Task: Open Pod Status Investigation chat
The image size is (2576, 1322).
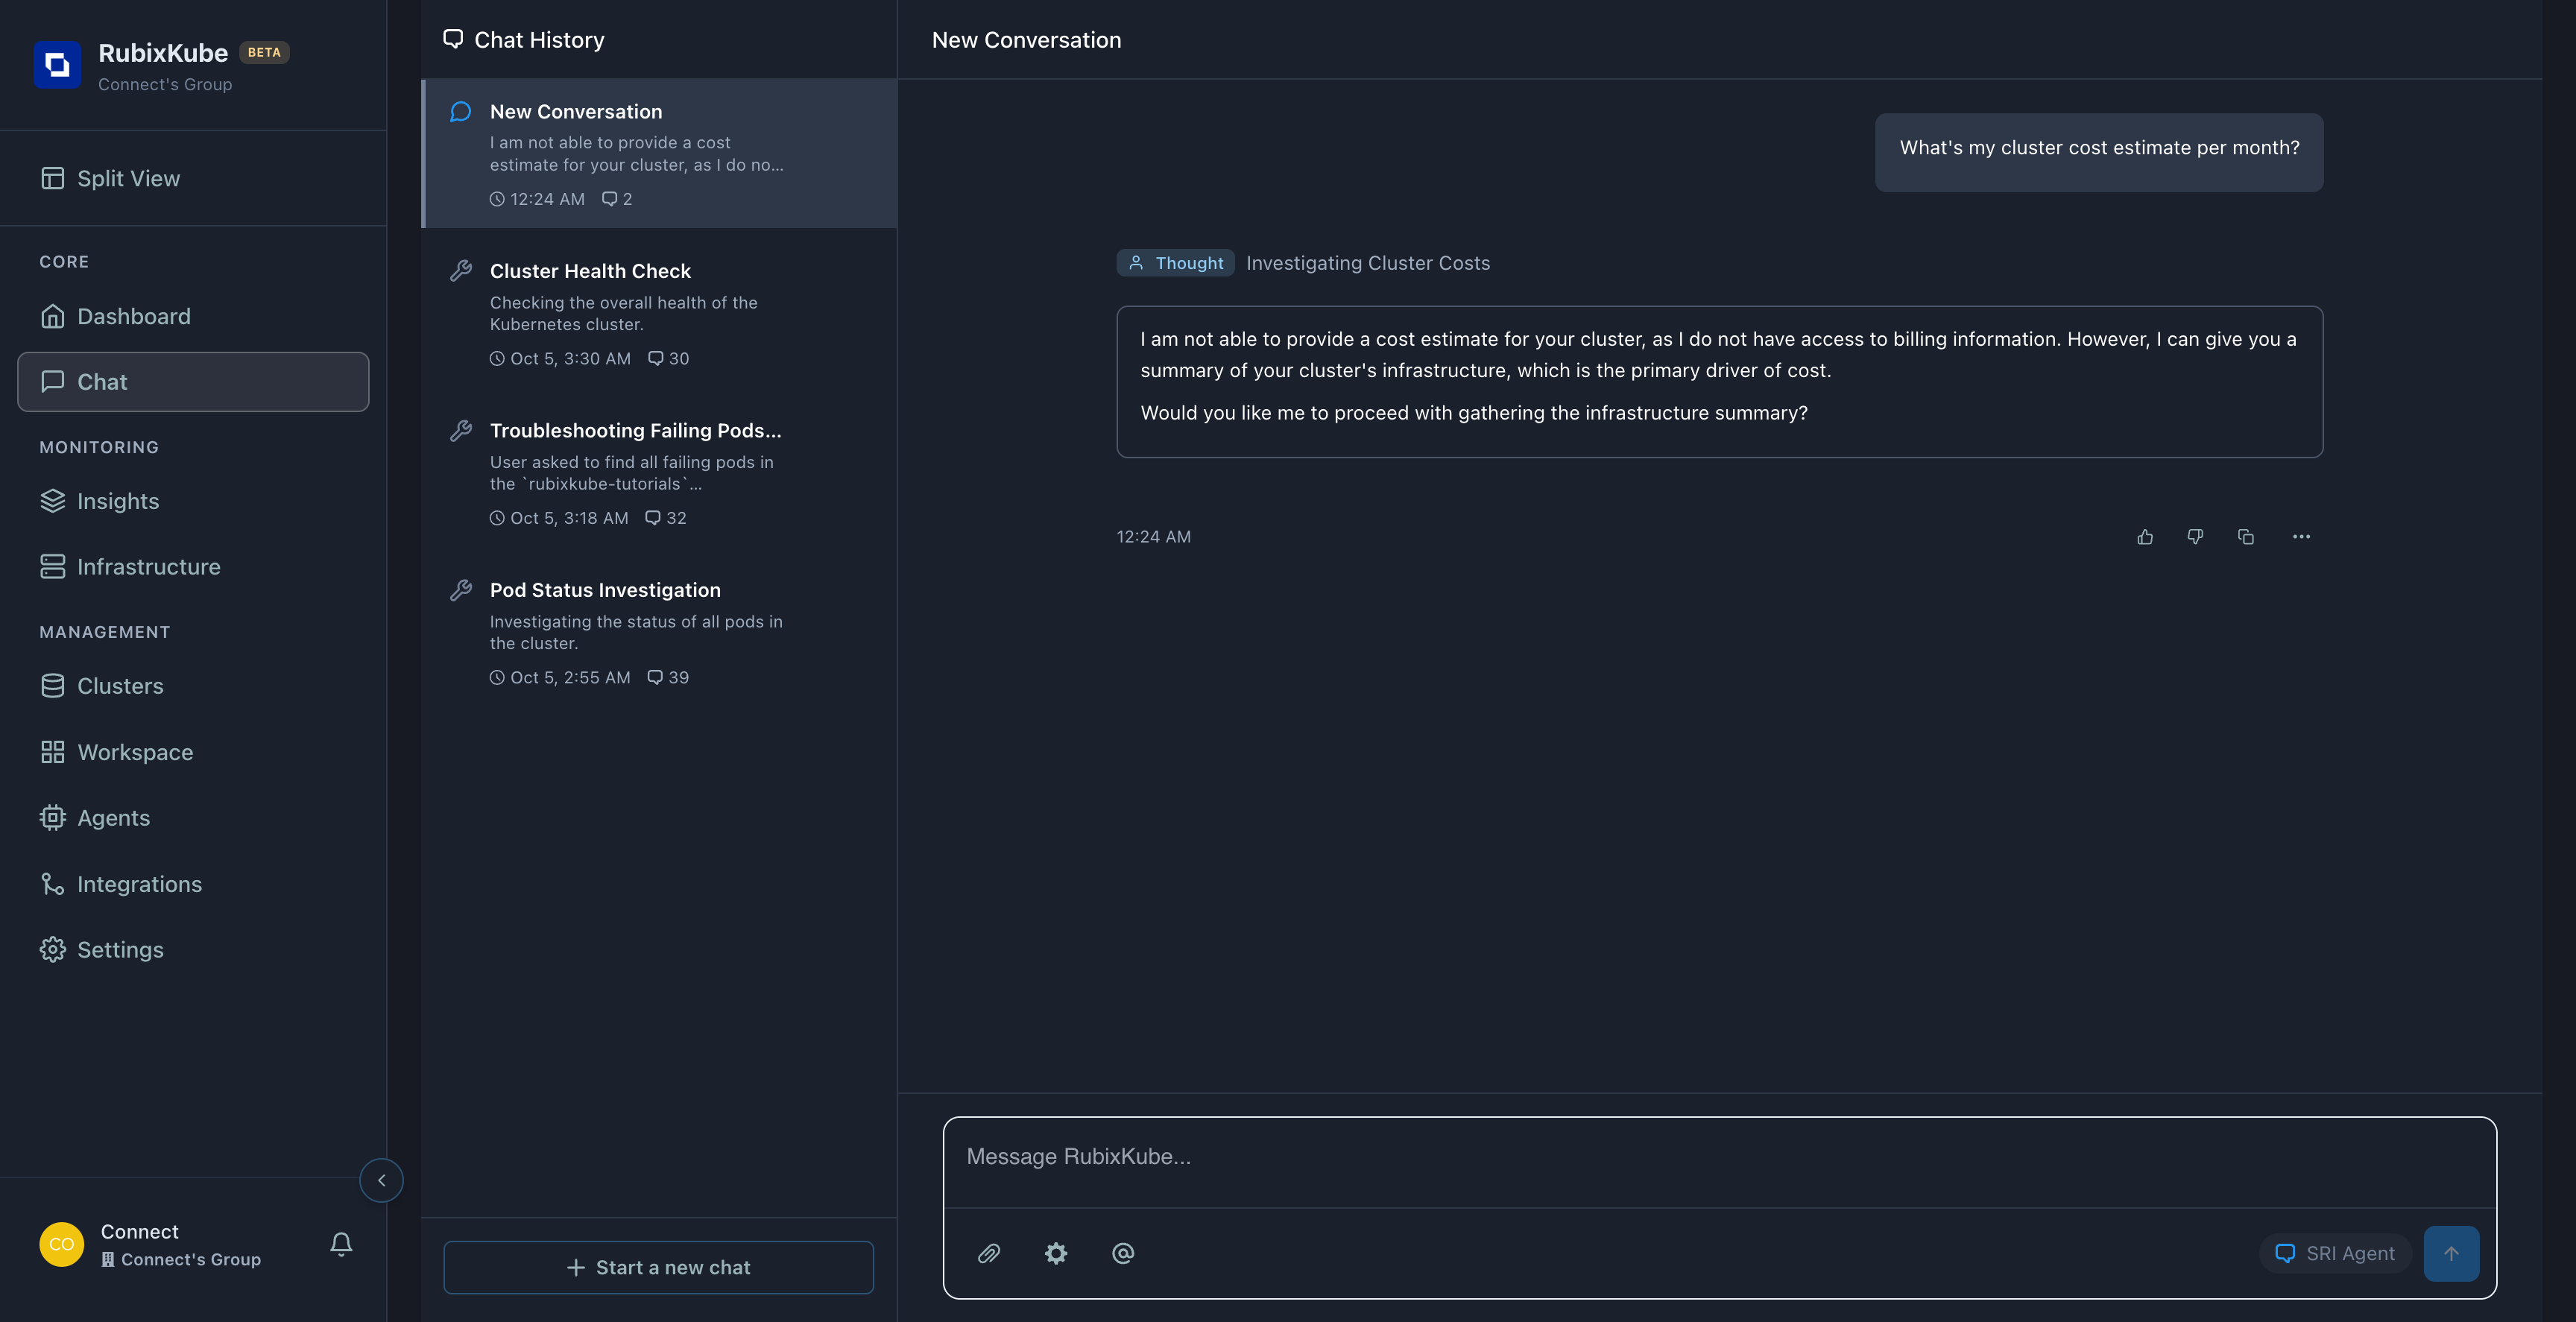Action: pos(605,590)
